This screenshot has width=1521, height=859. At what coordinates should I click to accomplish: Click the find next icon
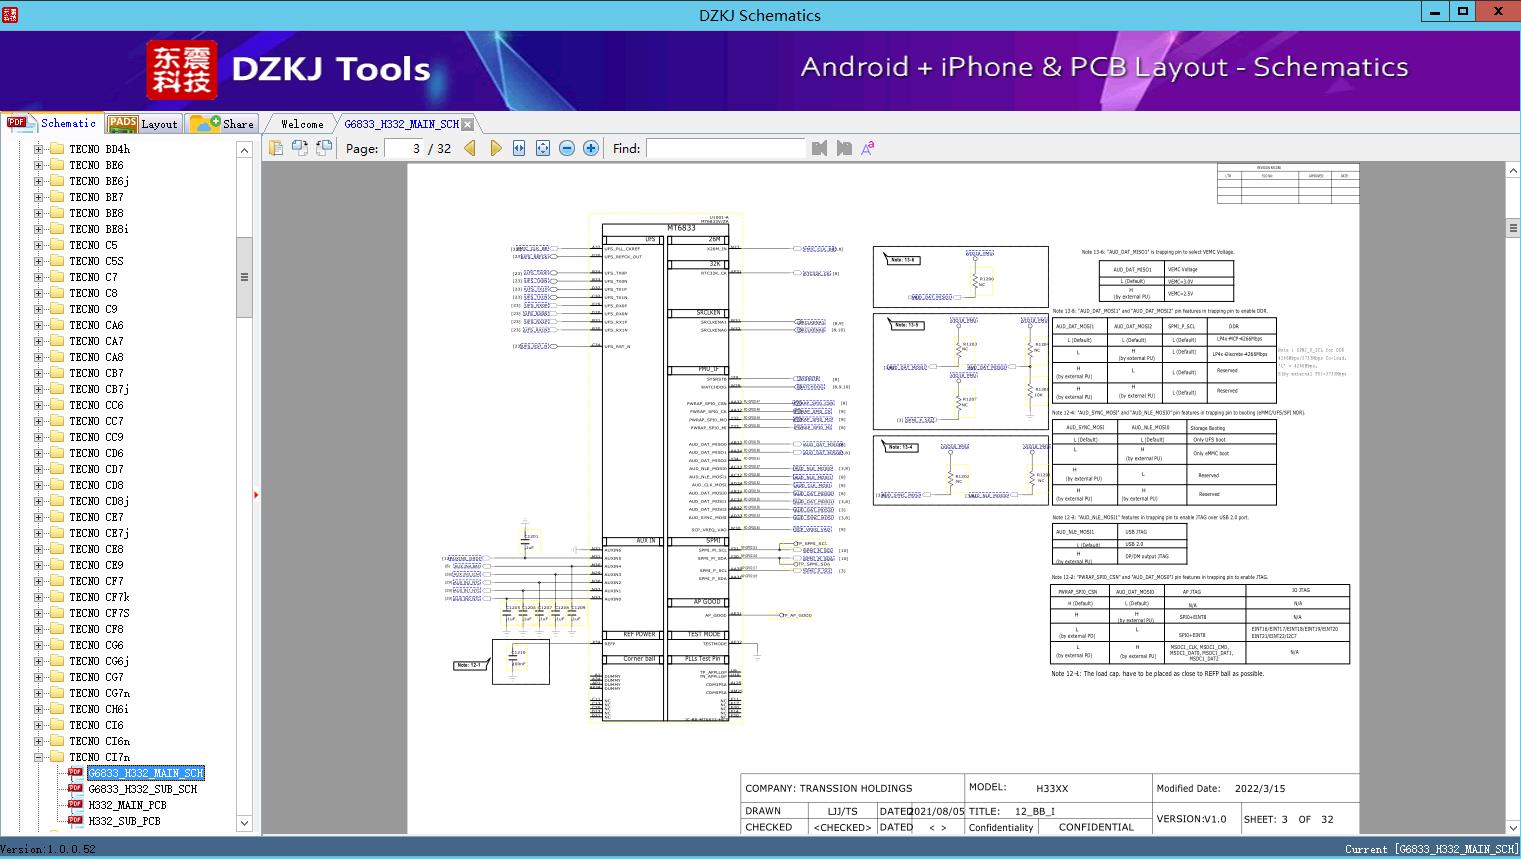coord(844,148)
